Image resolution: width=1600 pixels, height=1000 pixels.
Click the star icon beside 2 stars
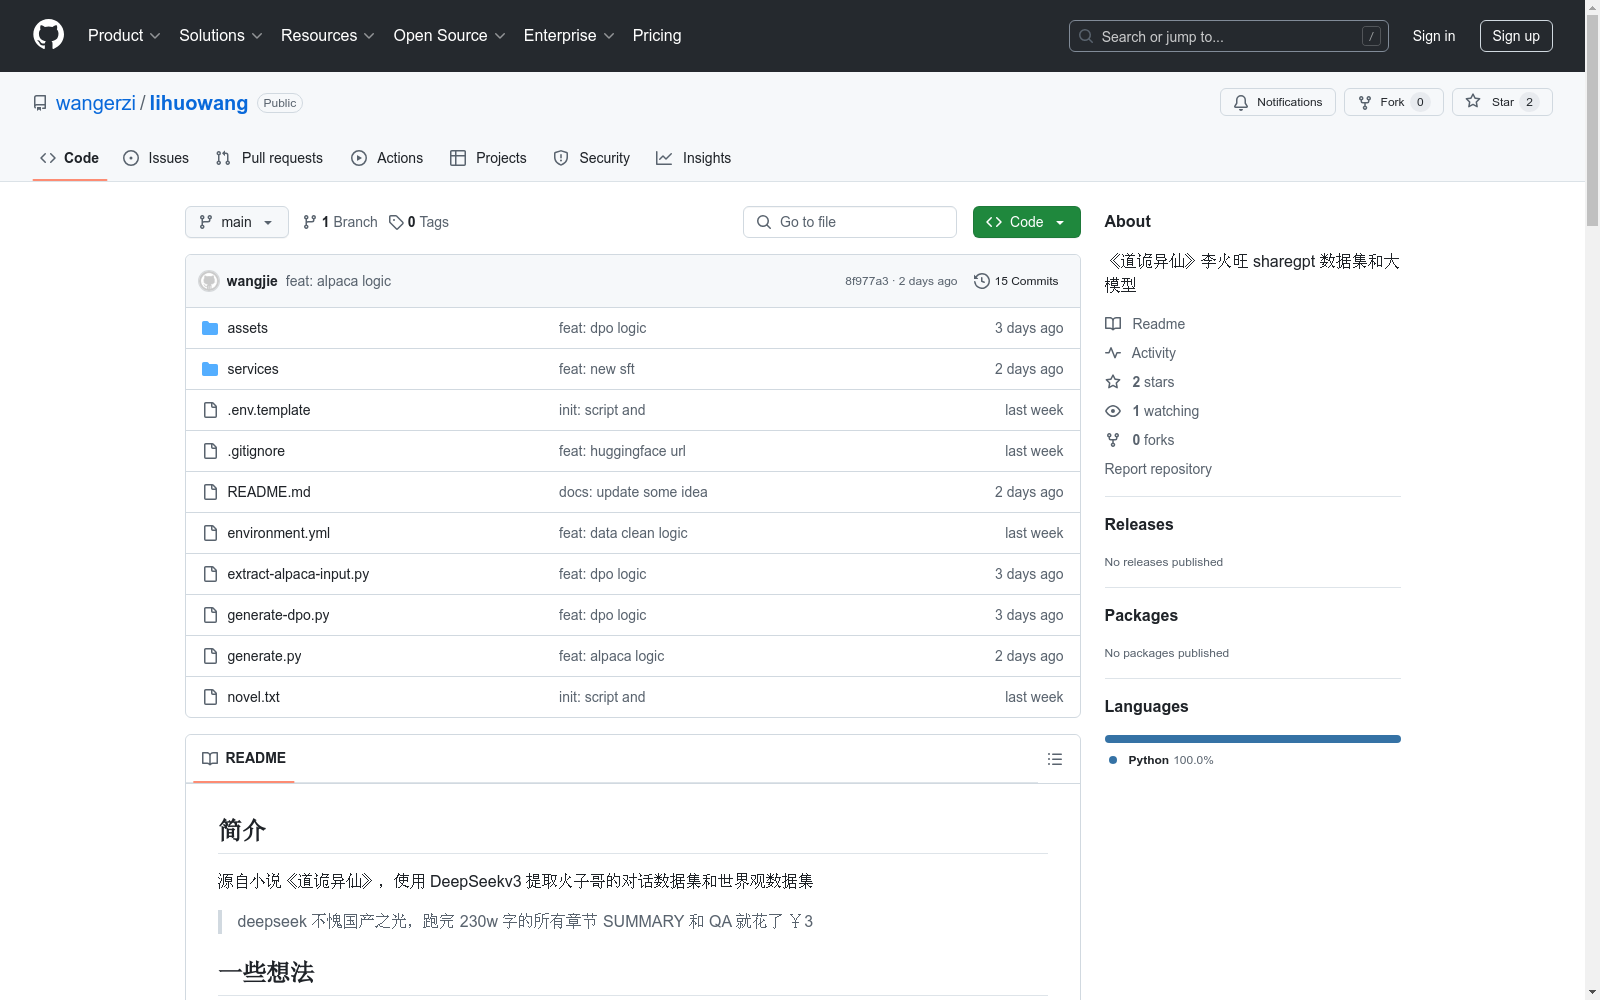1113,382
